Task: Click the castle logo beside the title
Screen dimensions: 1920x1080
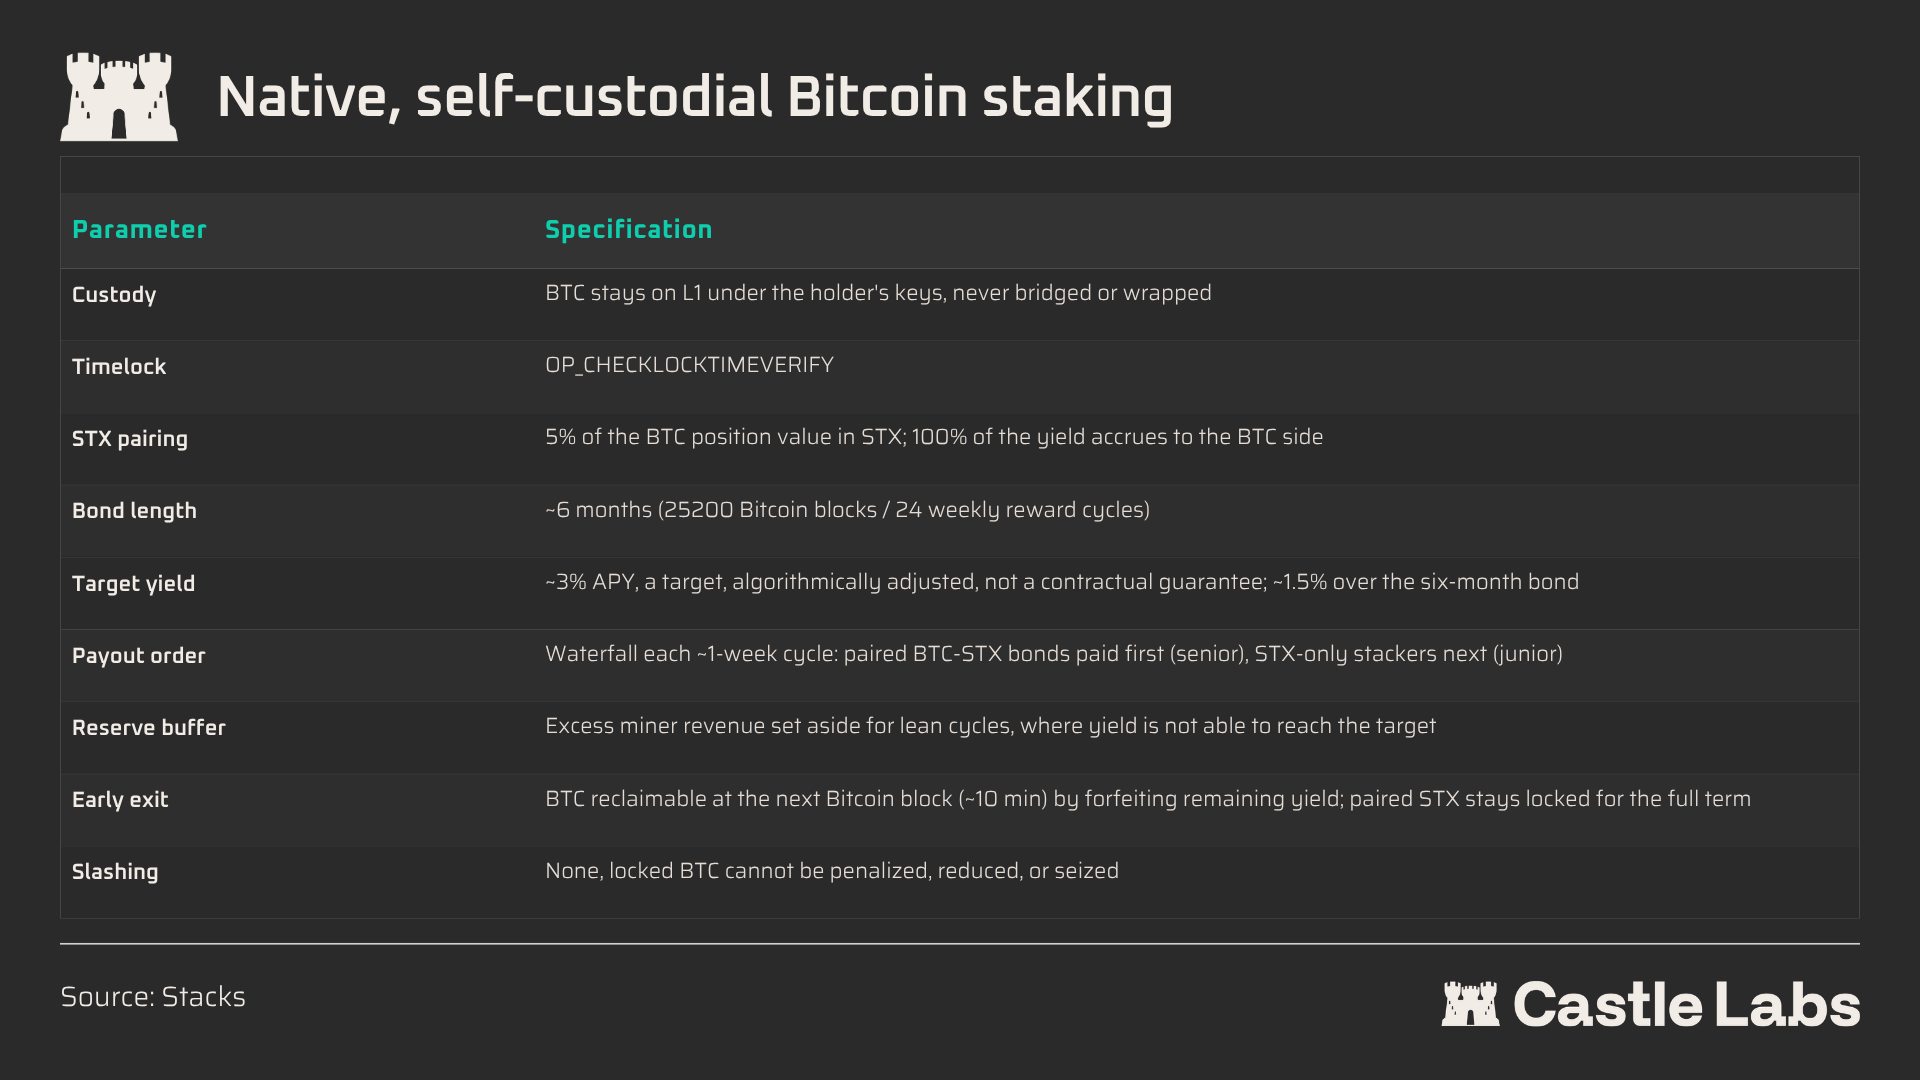Action: [119, 97]
